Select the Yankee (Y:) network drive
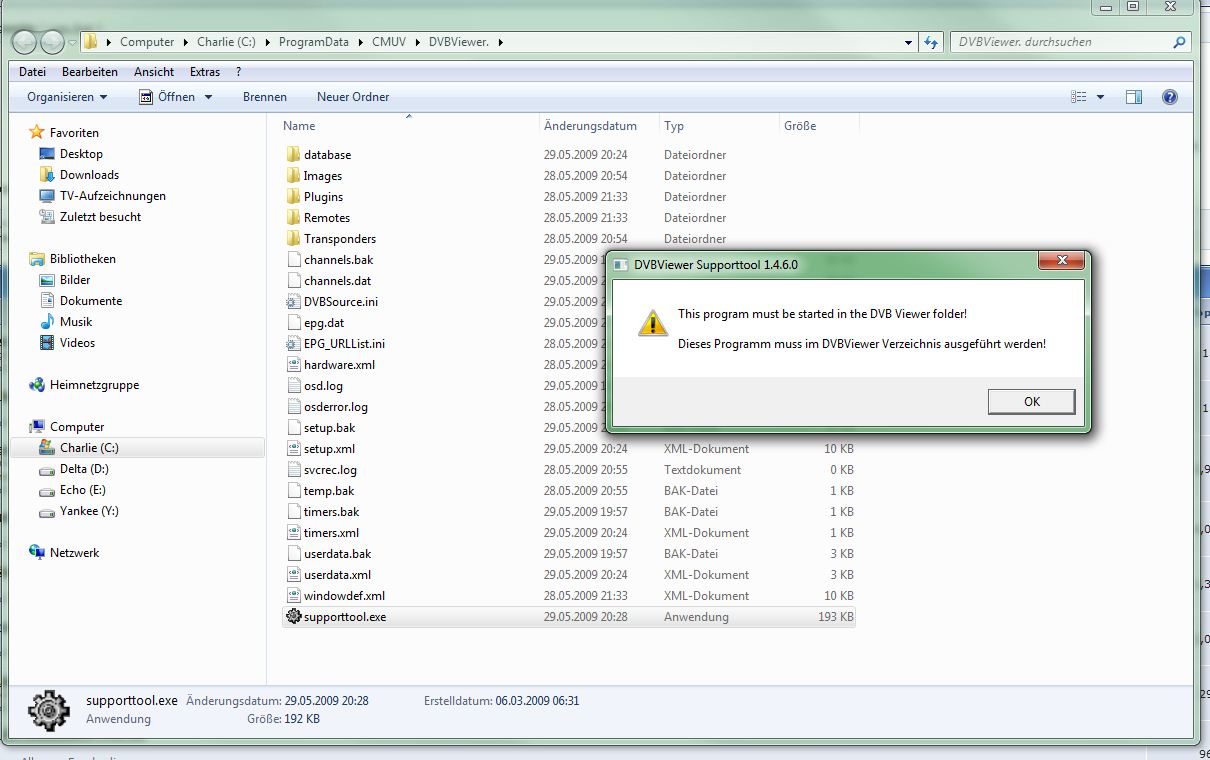Viewport: 1210px width, 760px height. click(89, 511)
